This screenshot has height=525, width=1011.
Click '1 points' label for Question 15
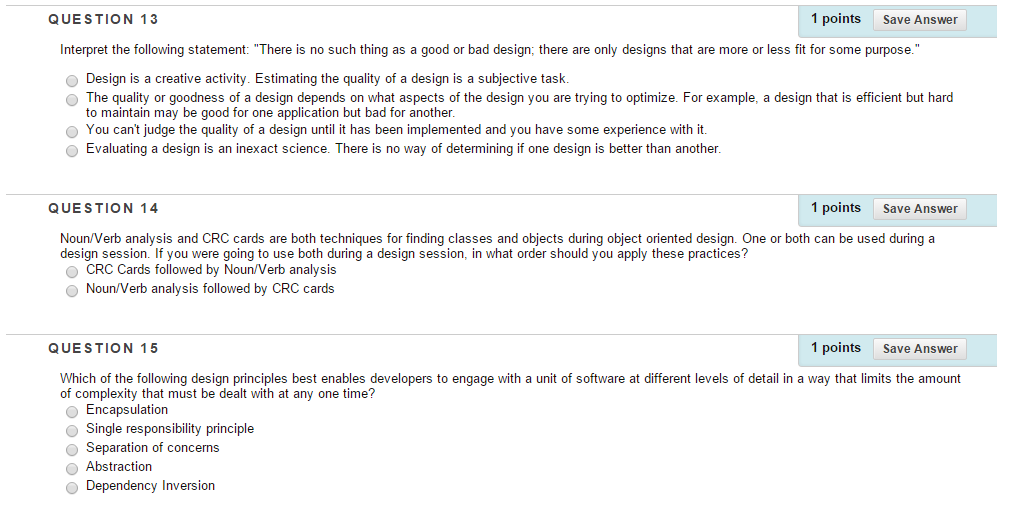836,348
